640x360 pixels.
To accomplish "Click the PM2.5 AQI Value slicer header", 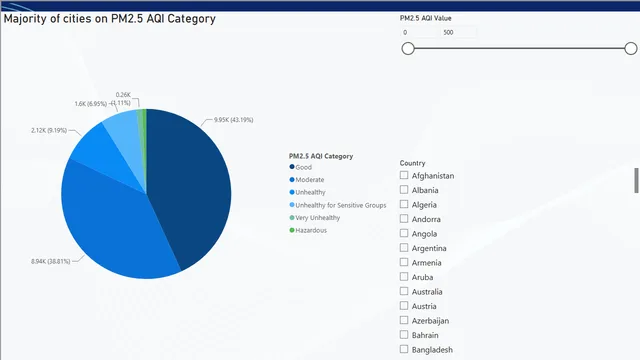I will tap(425, 18).
